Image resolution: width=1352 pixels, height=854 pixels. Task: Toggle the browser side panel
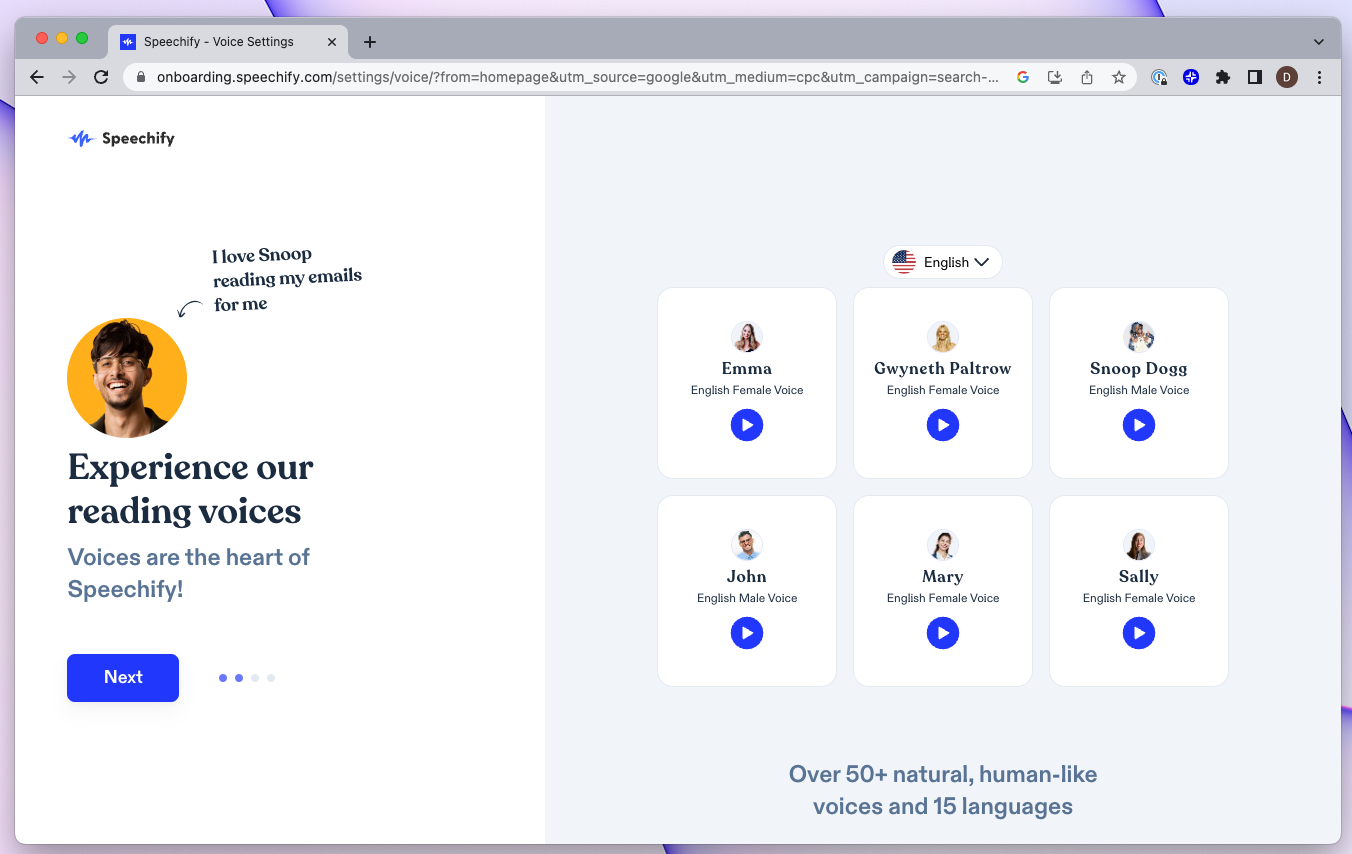1255,77
